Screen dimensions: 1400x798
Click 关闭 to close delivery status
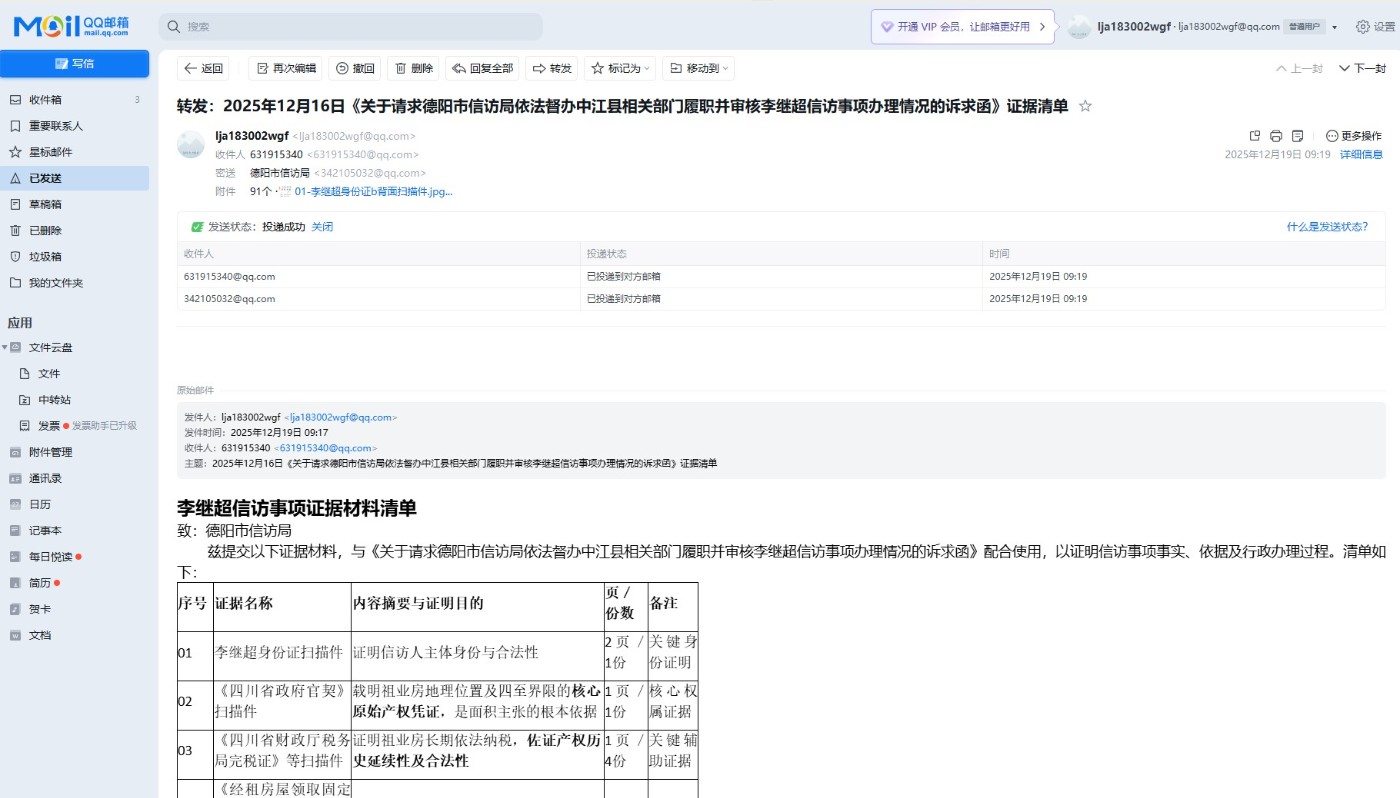pyautogui.click(x=322, y=227)
